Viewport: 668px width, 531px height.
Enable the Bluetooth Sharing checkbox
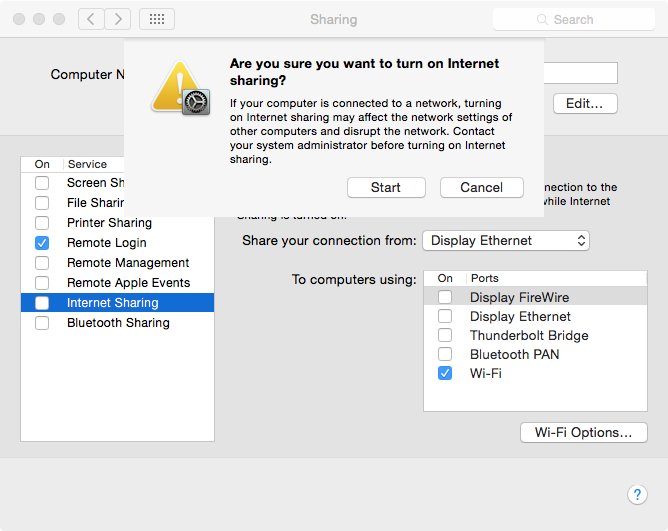[42, 323]
